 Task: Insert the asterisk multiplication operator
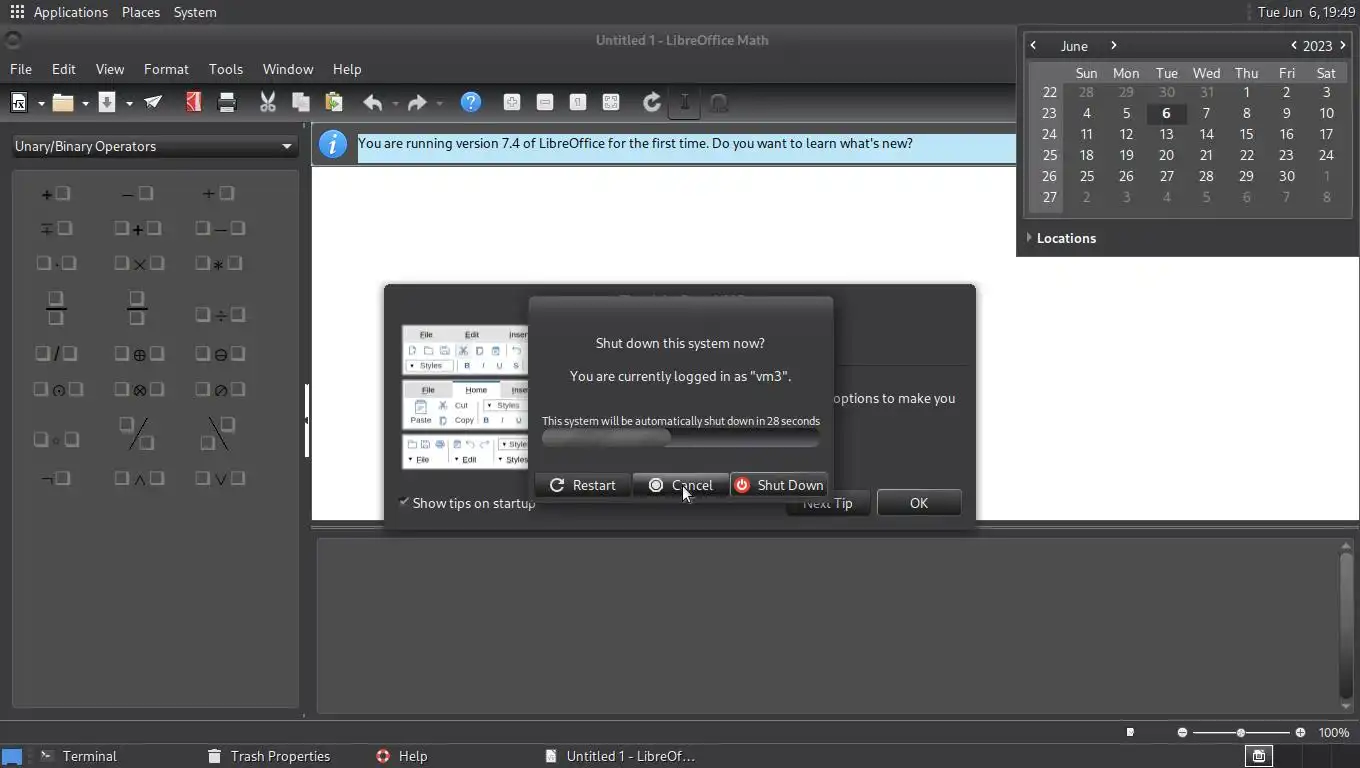[220, 263]
